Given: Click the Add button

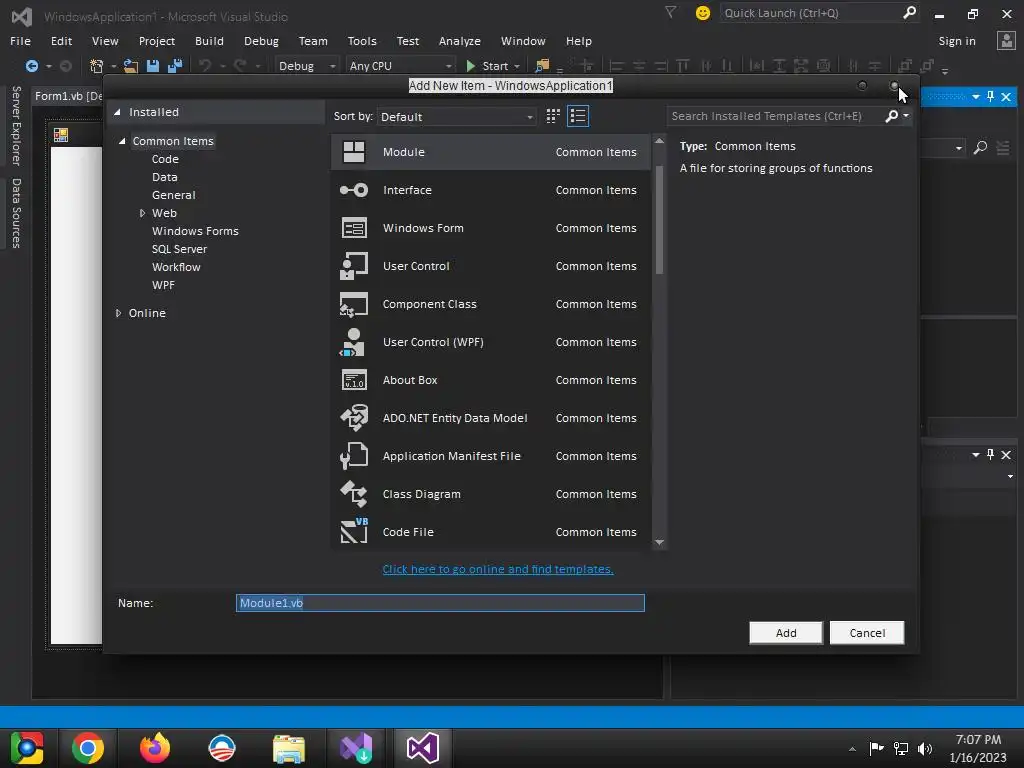Looking at the screenshot, I should [786, 633].
